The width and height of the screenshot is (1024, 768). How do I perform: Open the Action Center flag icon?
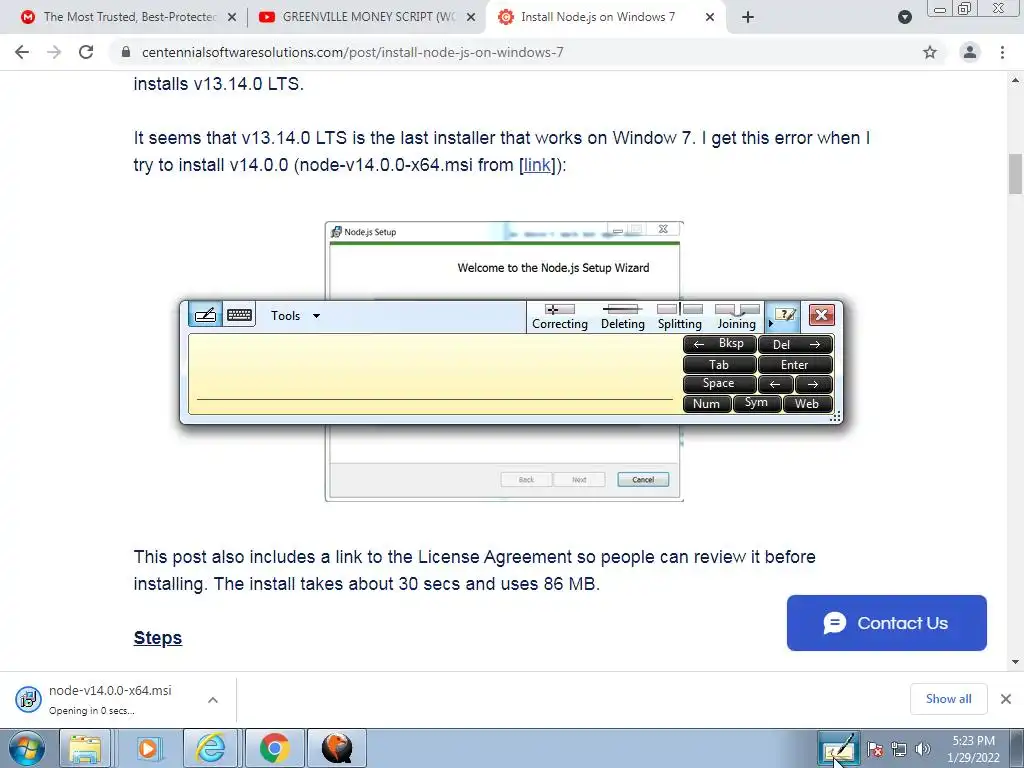[x=875, y=749]
